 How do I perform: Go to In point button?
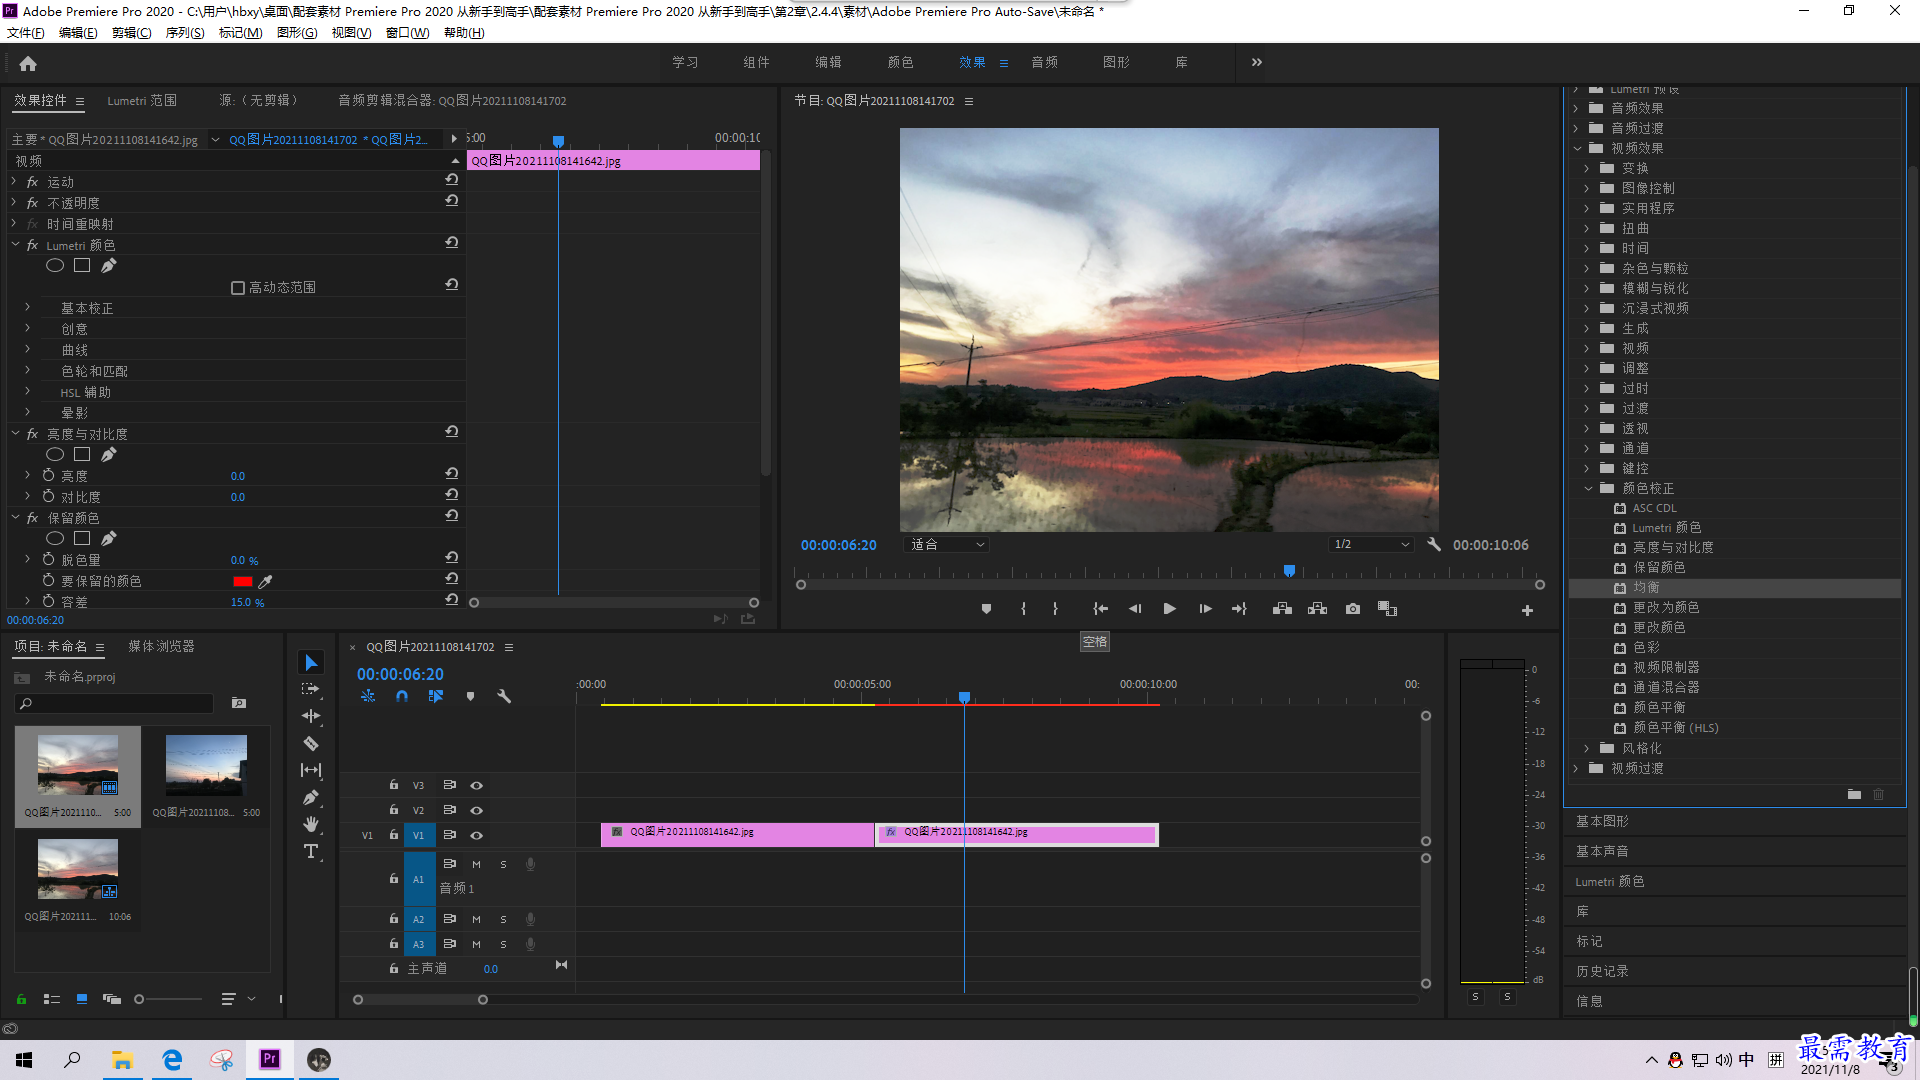1100,609
